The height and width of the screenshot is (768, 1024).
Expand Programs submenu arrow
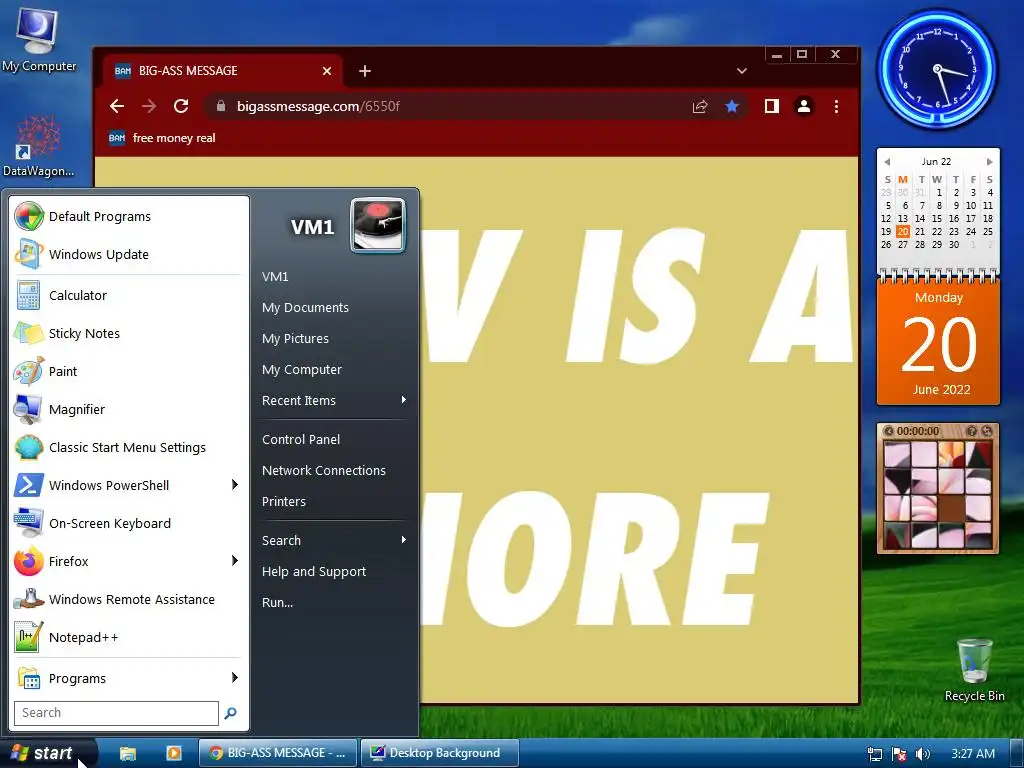click(x=234, y=677)
